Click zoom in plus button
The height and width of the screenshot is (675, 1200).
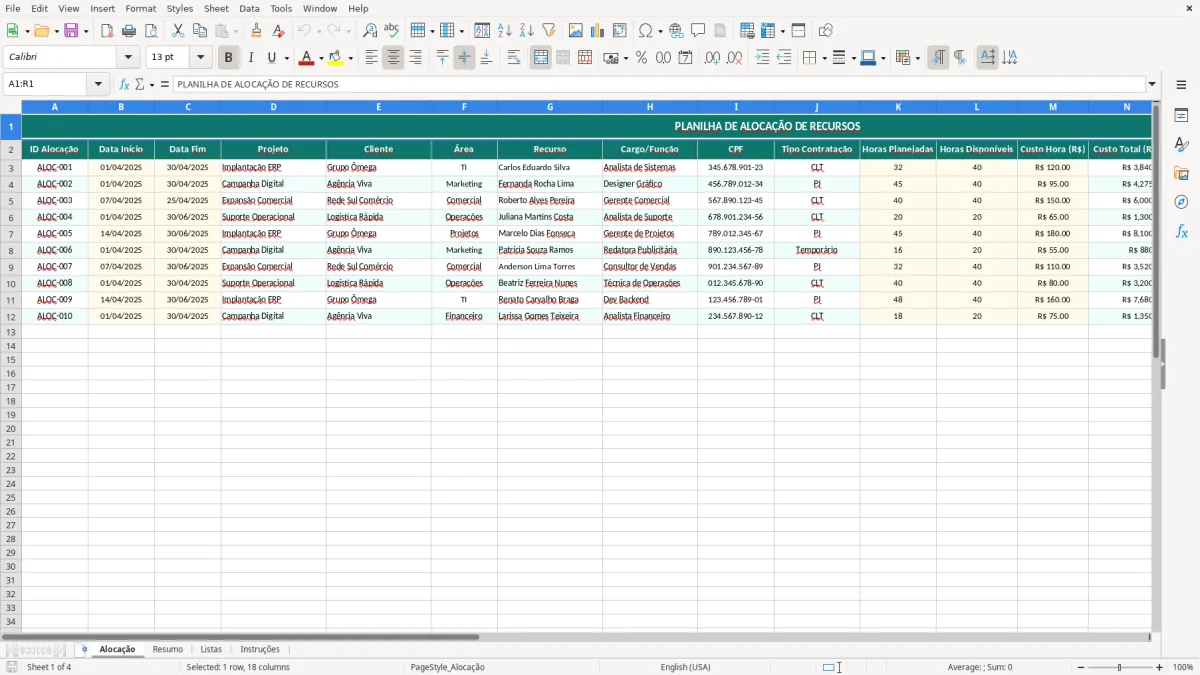pyautogui.click(x=1160, y=667)
